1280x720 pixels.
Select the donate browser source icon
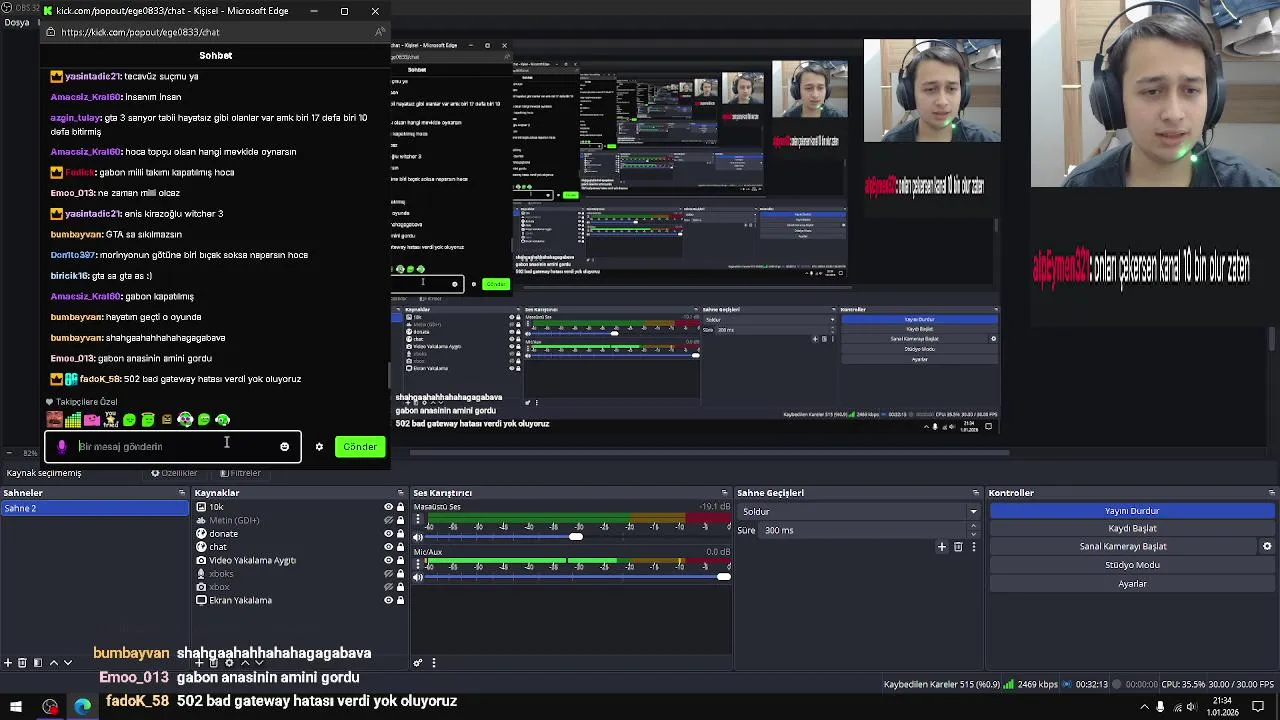click(x=201, y=534)
